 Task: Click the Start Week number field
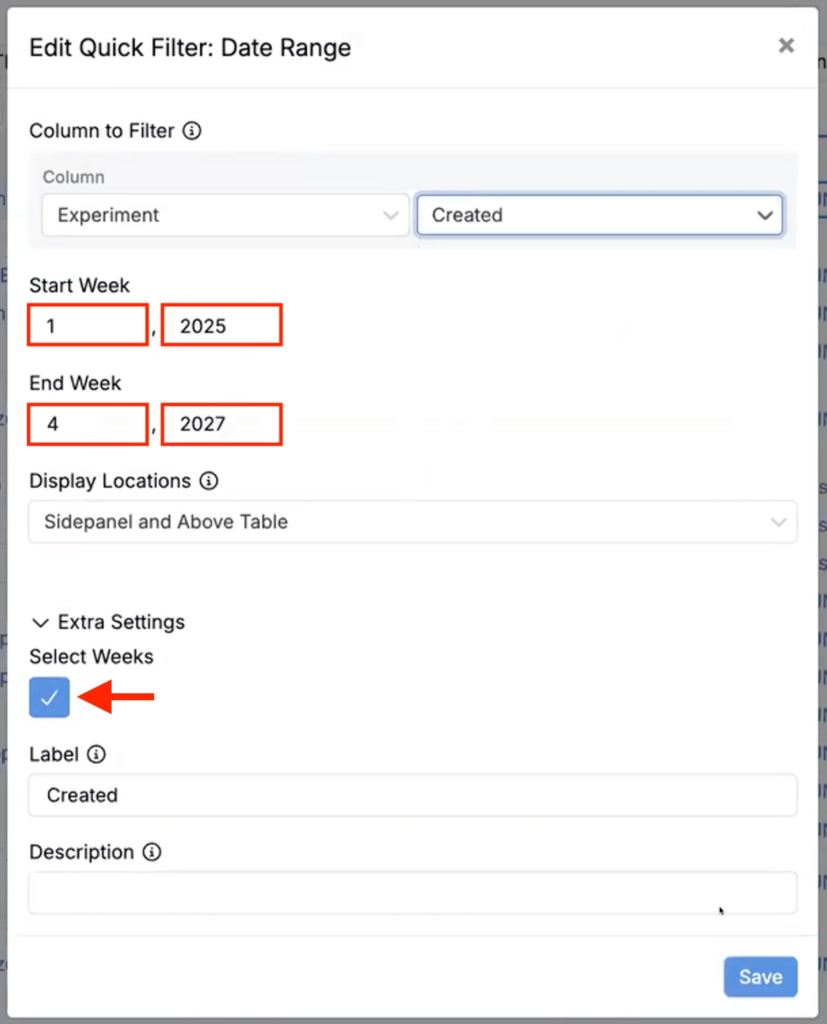88,326
